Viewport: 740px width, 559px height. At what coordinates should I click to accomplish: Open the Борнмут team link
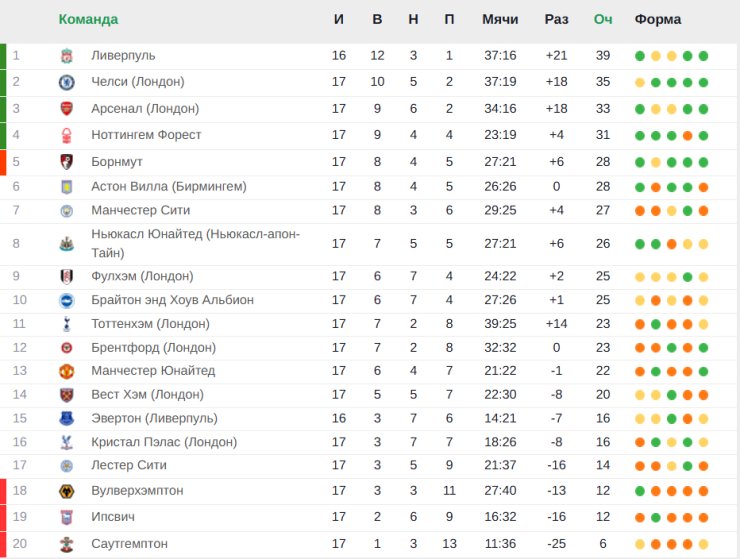(117, 162)
